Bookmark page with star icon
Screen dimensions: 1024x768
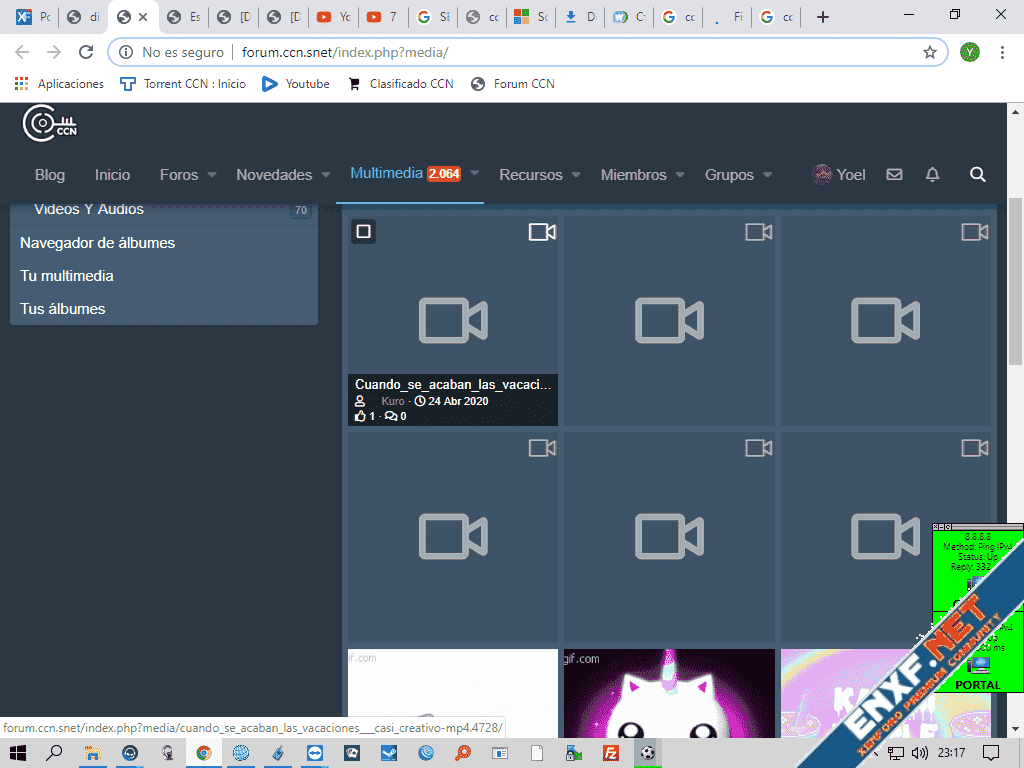pyautogui.click(x=929, y=52)
